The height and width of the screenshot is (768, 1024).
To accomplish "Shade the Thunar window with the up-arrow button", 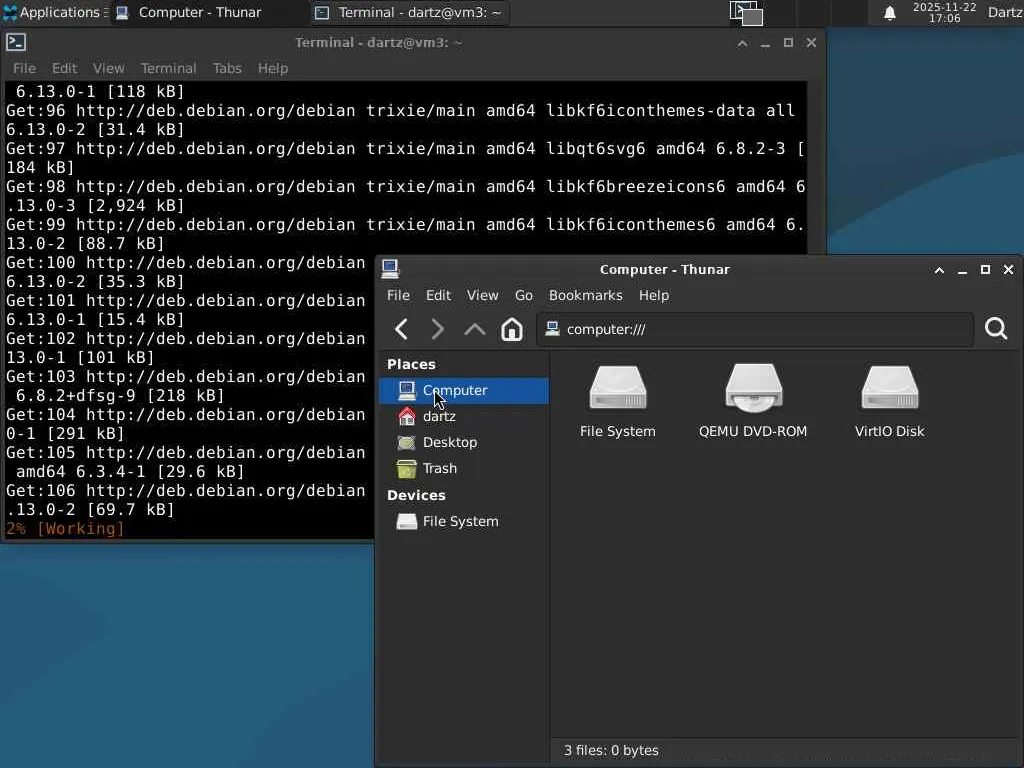I will tap(939, 270).
